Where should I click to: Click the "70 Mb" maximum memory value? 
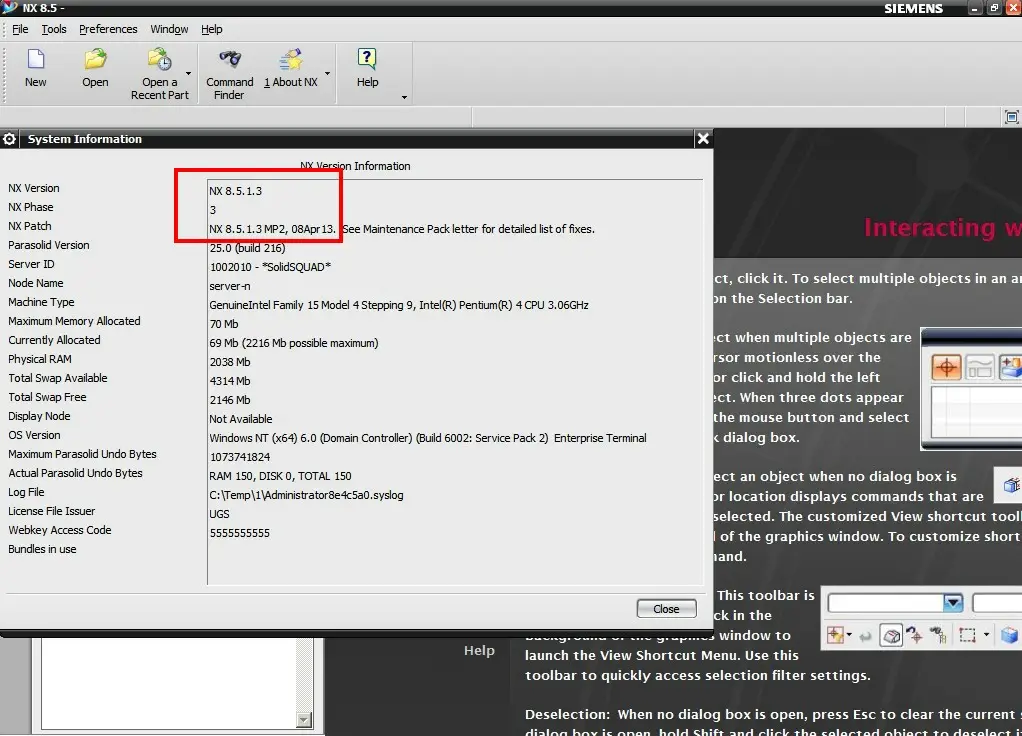[x=224, y=324]
